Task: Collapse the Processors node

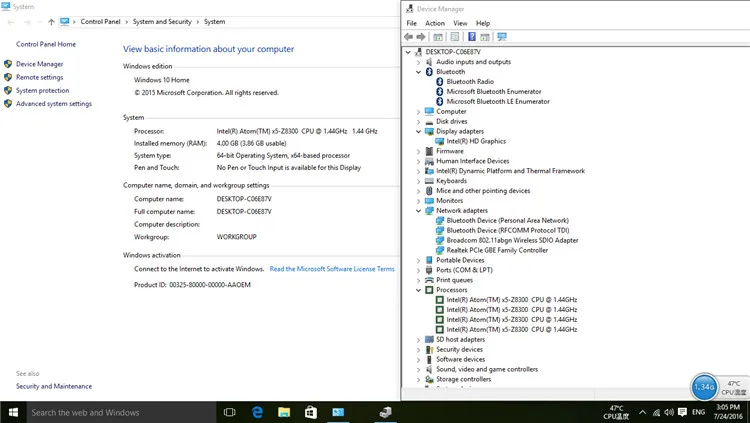Action: point(419,290)
